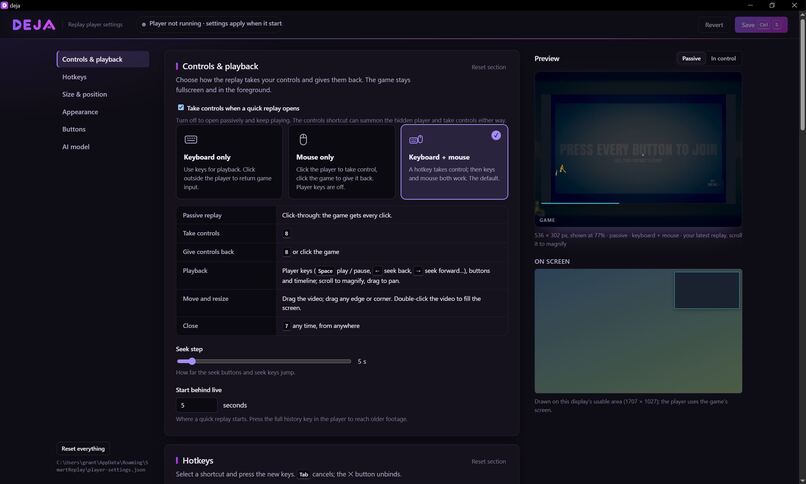Click the replay preview thumbnail

click(x=638, y=149)
